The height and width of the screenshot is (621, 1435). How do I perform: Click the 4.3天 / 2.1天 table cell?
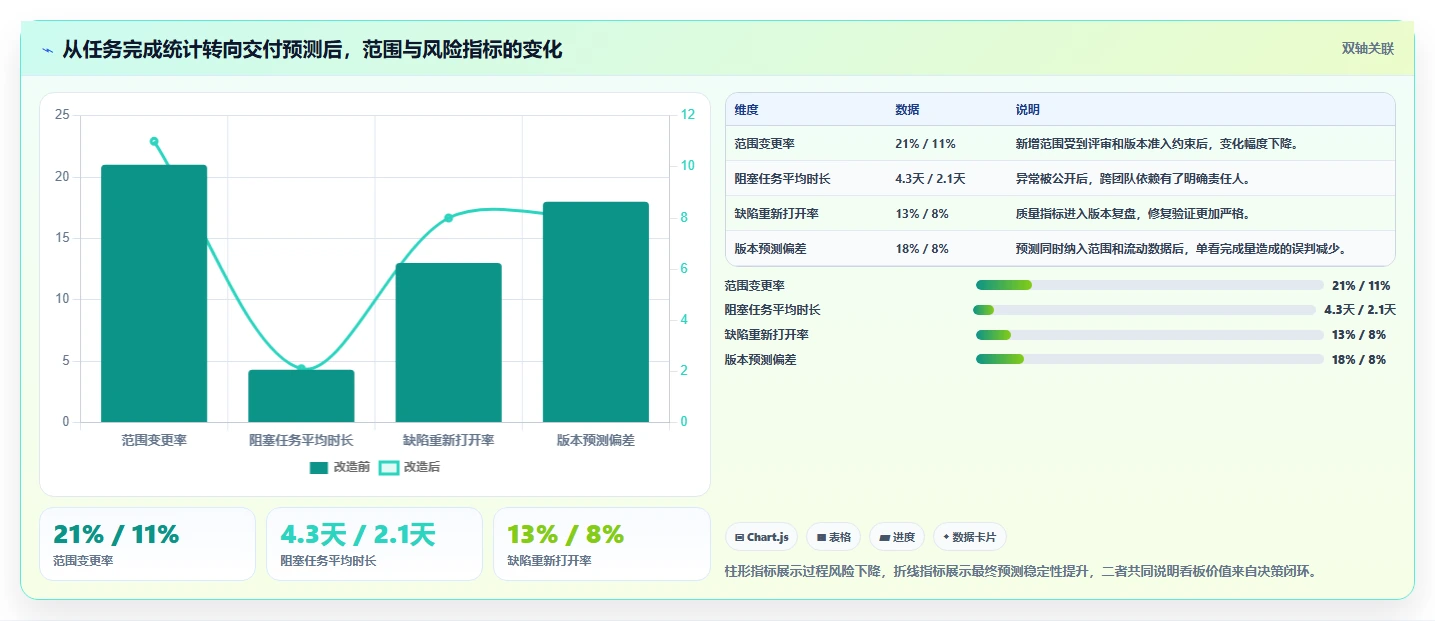pyautogui.click(x=930, y=179)
